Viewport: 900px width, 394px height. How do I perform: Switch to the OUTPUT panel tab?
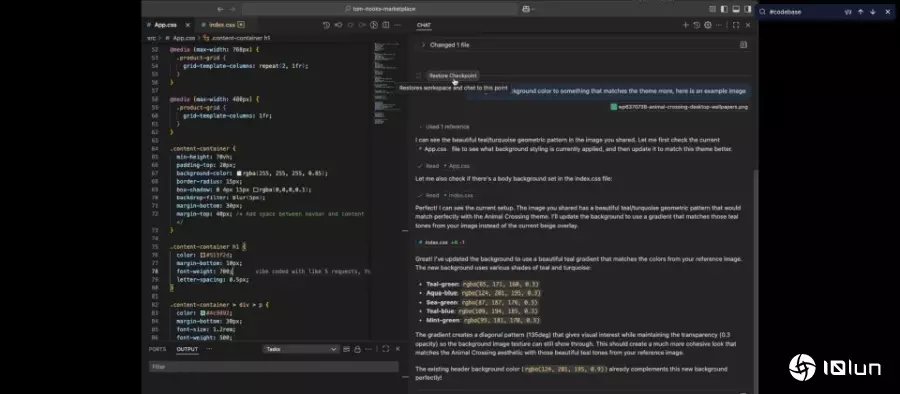click(187, 349)
